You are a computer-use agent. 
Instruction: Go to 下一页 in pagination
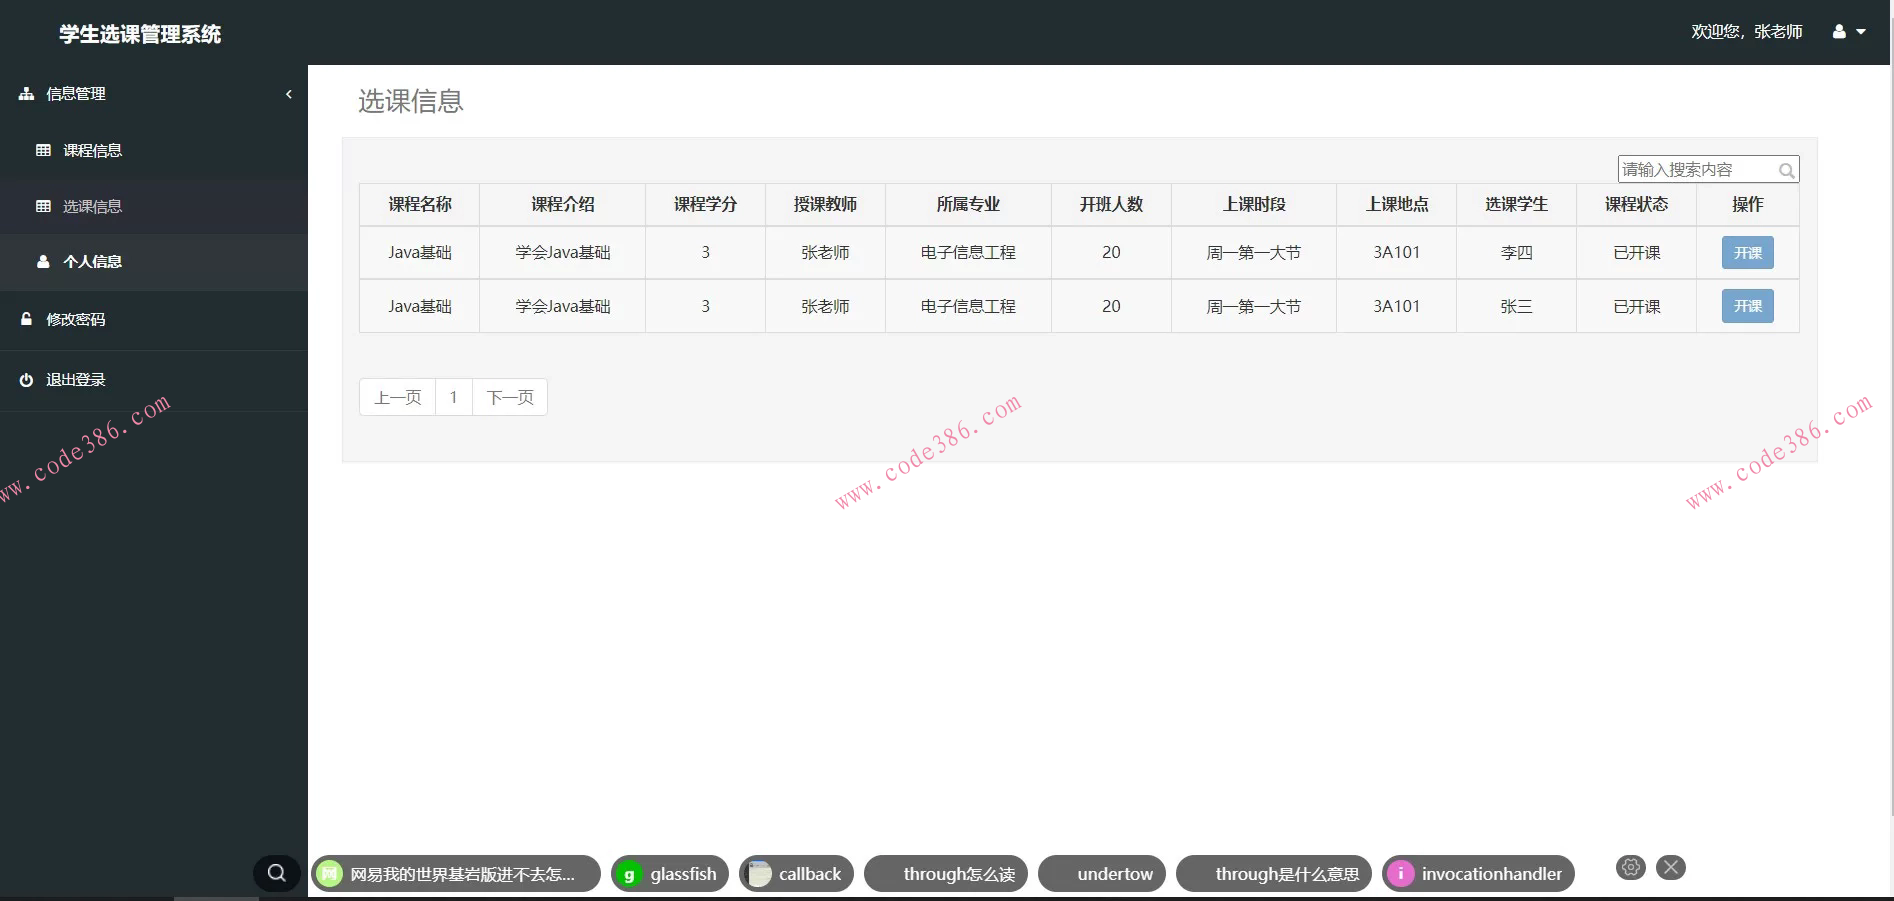[x=509, y=396]
